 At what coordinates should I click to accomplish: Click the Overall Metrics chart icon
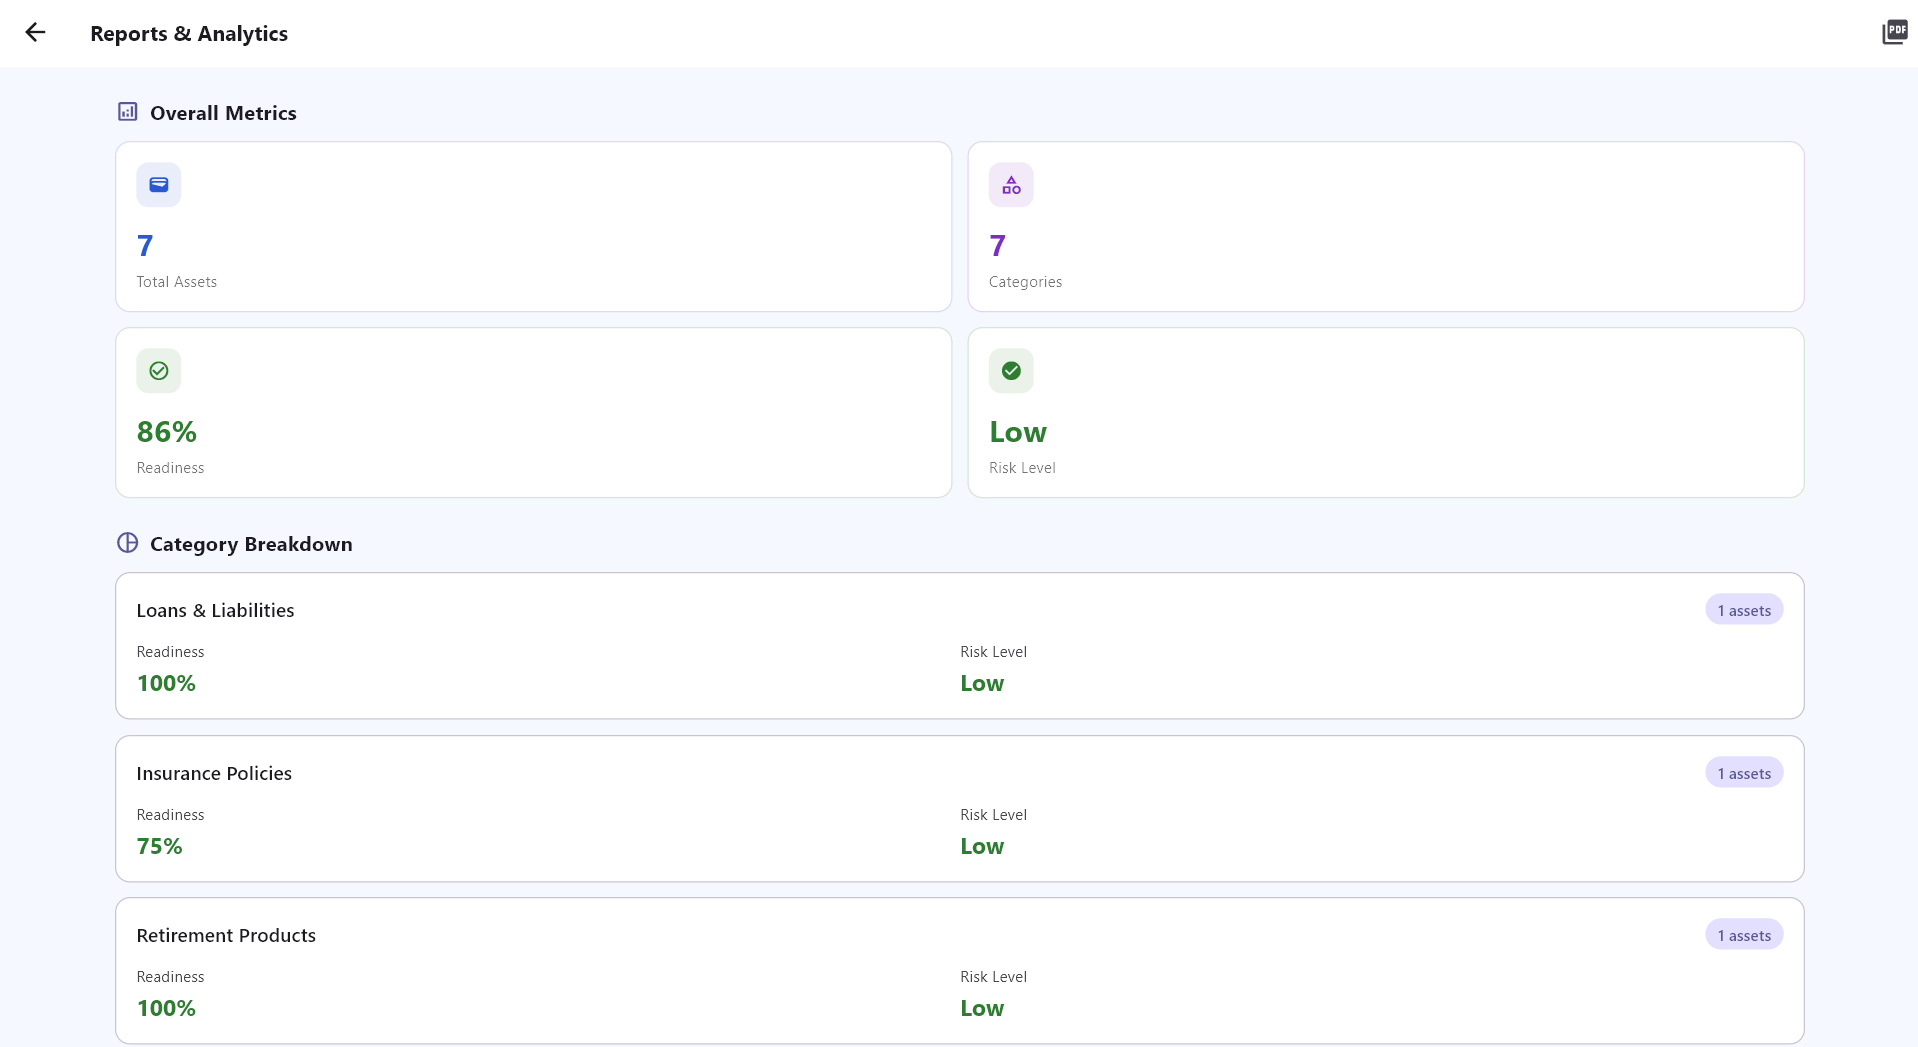coord(128,112)
